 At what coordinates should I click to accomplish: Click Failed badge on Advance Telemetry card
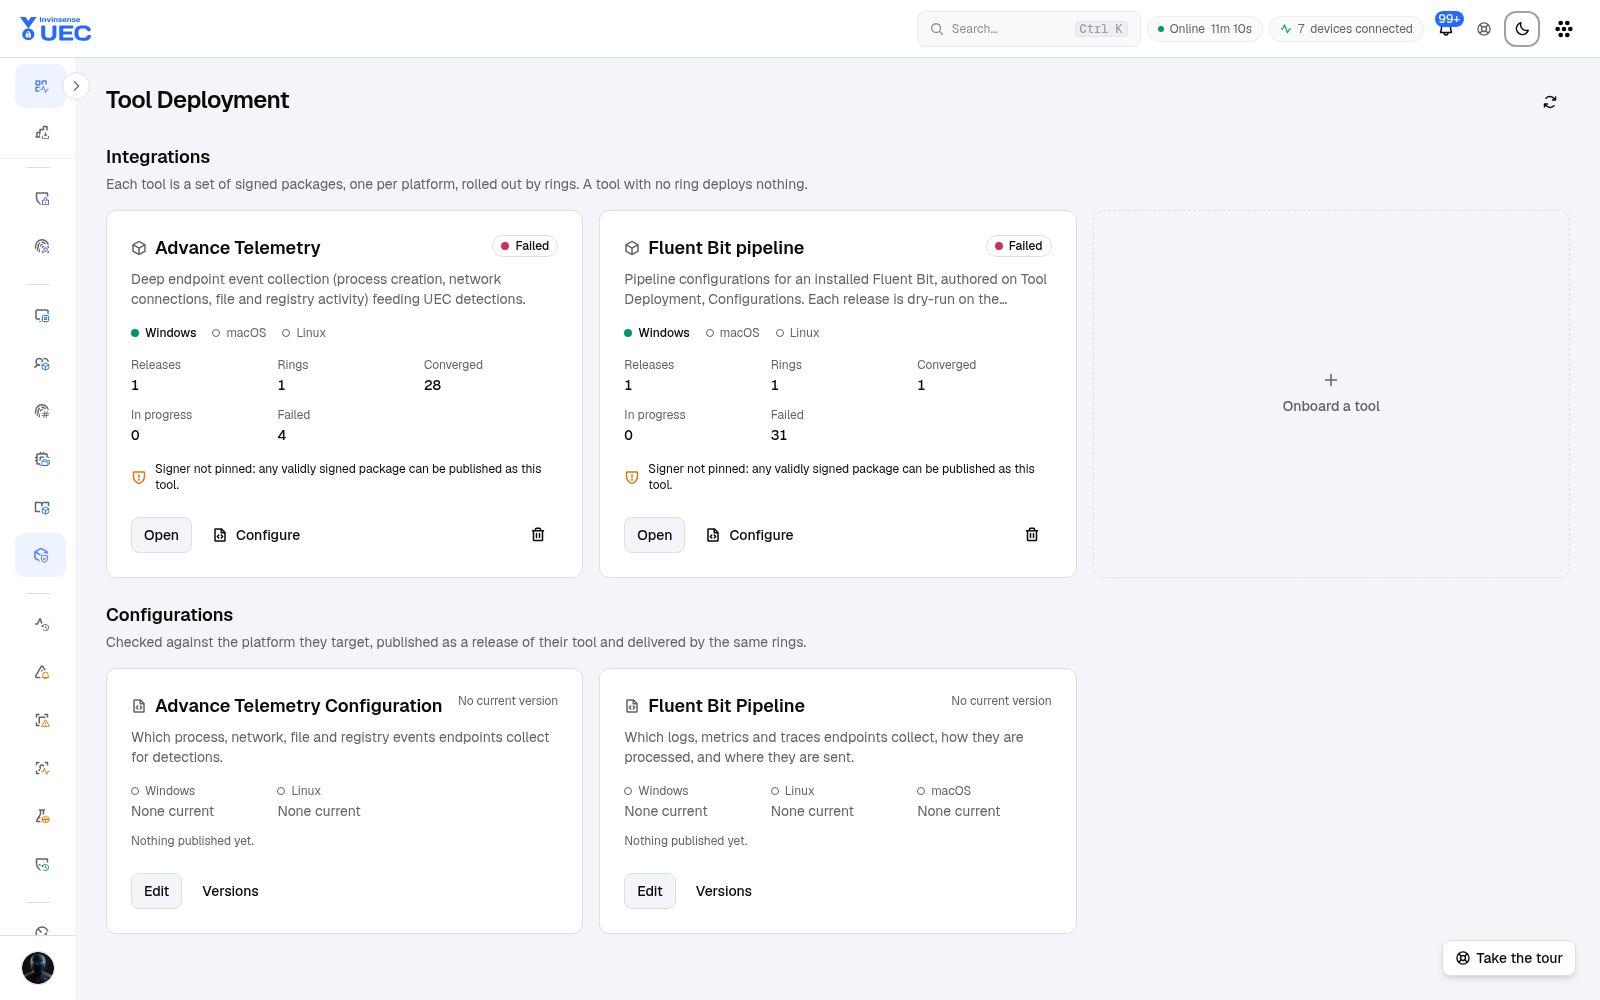point(525,246)
